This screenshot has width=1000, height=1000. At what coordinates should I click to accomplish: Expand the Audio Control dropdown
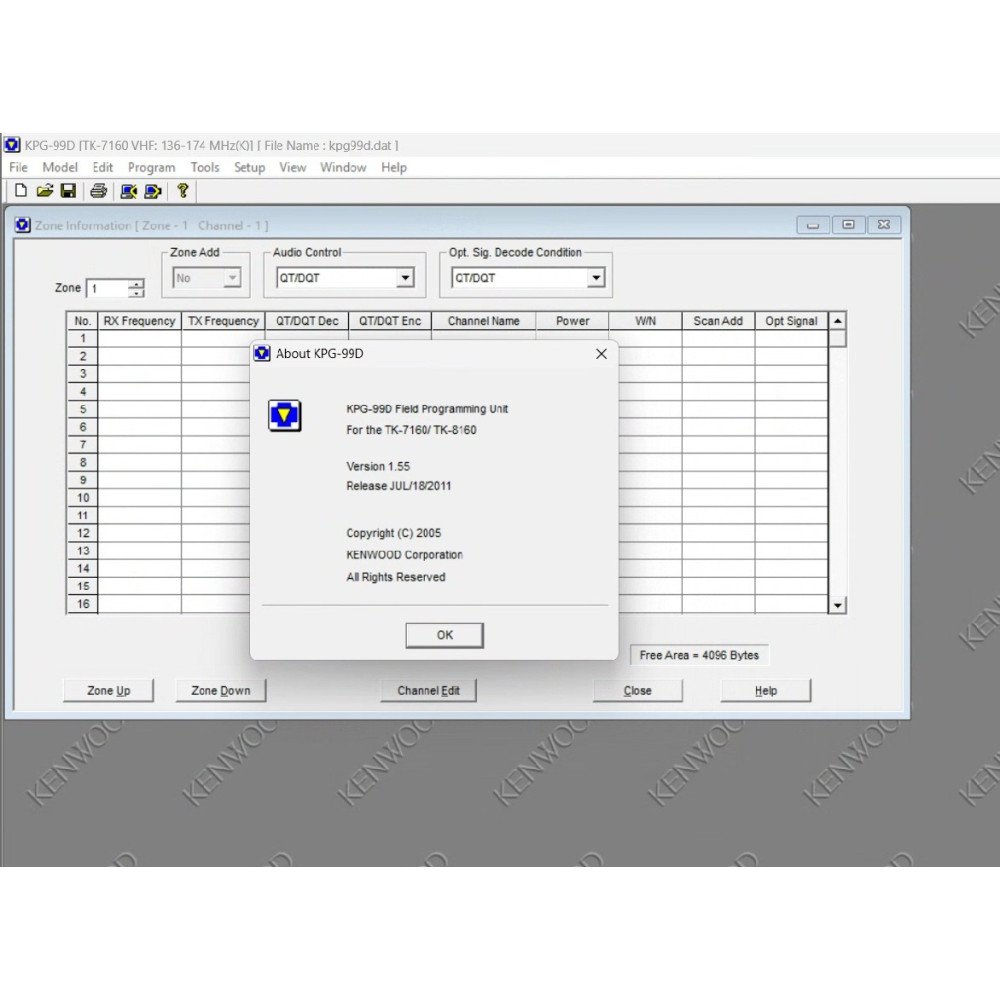[405, 279]
